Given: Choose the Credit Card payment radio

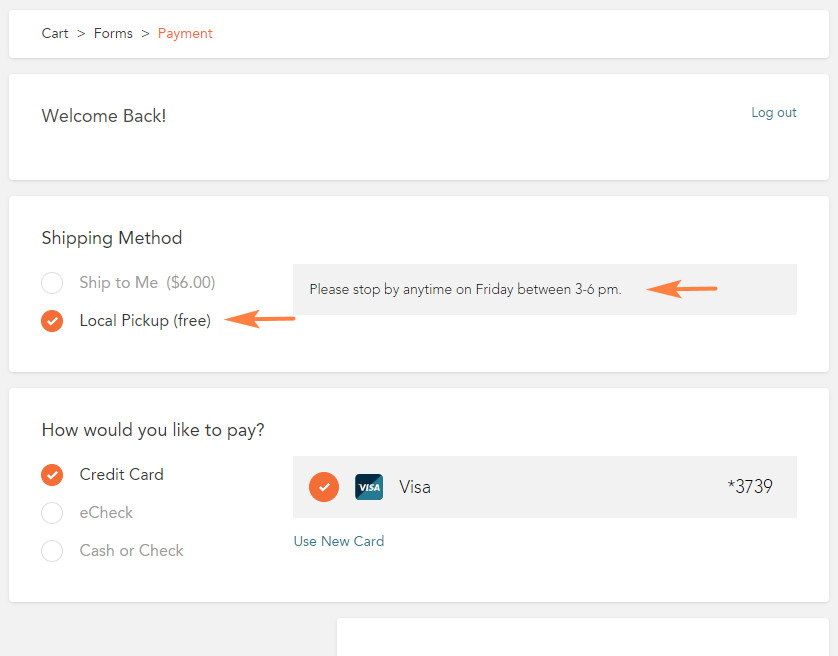Looking at the screenshot, I should (x=52, y=475).
